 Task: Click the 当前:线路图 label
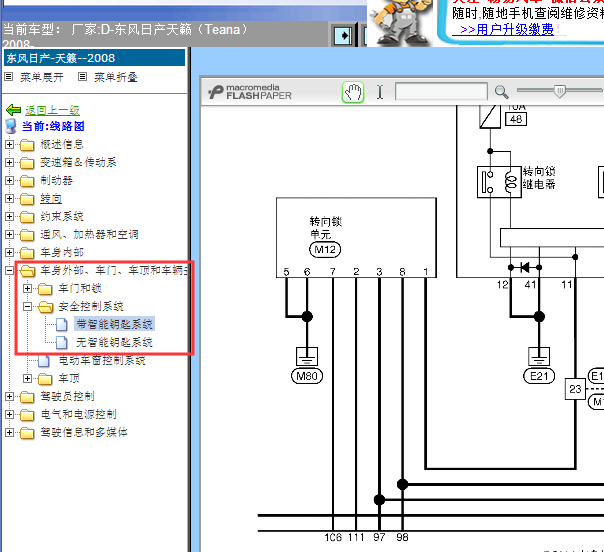coord(53,126)
